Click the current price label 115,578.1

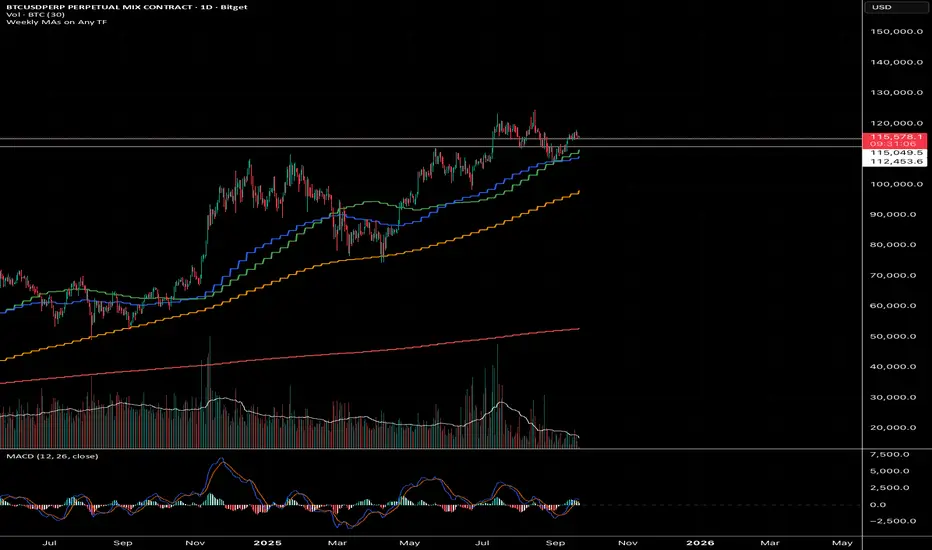896,137
